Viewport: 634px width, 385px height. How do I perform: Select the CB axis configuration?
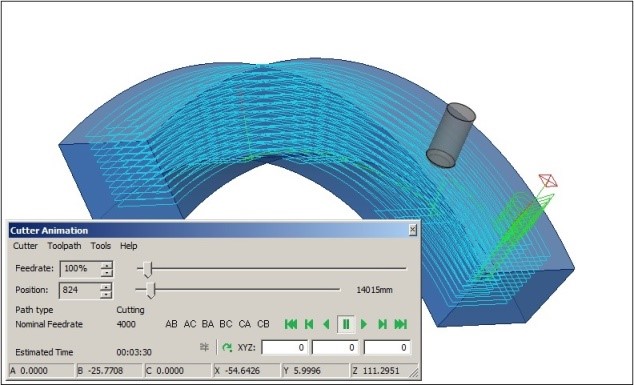(263, 324)
